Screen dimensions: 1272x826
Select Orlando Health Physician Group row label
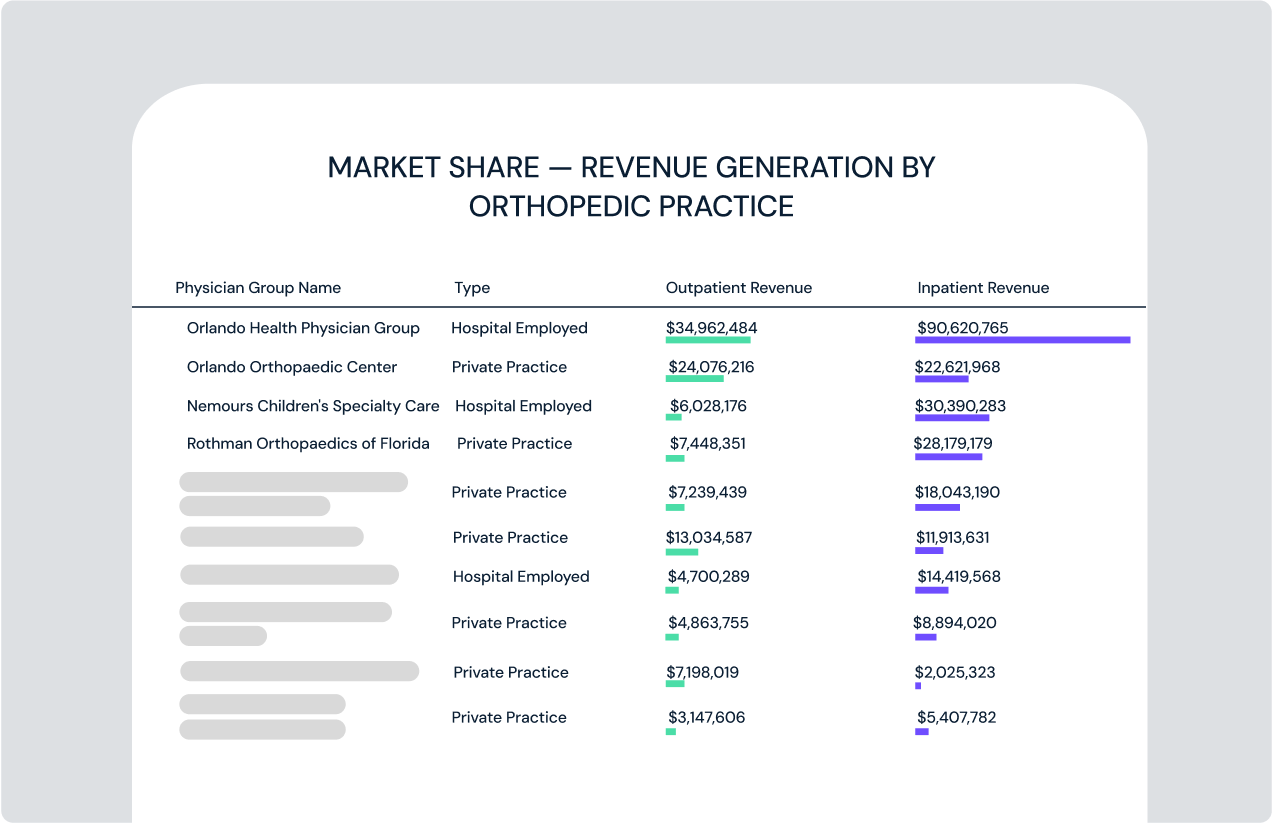(303, 327)
